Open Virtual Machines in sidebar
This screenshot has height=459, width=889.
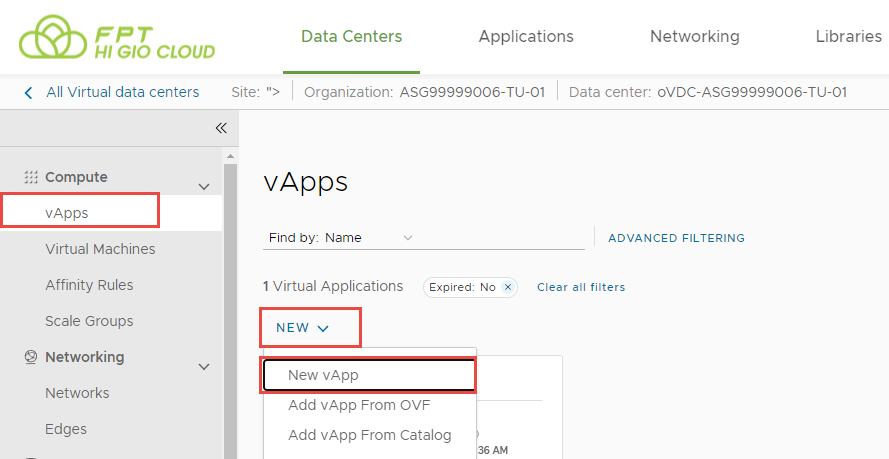click(x=100, y=249)
